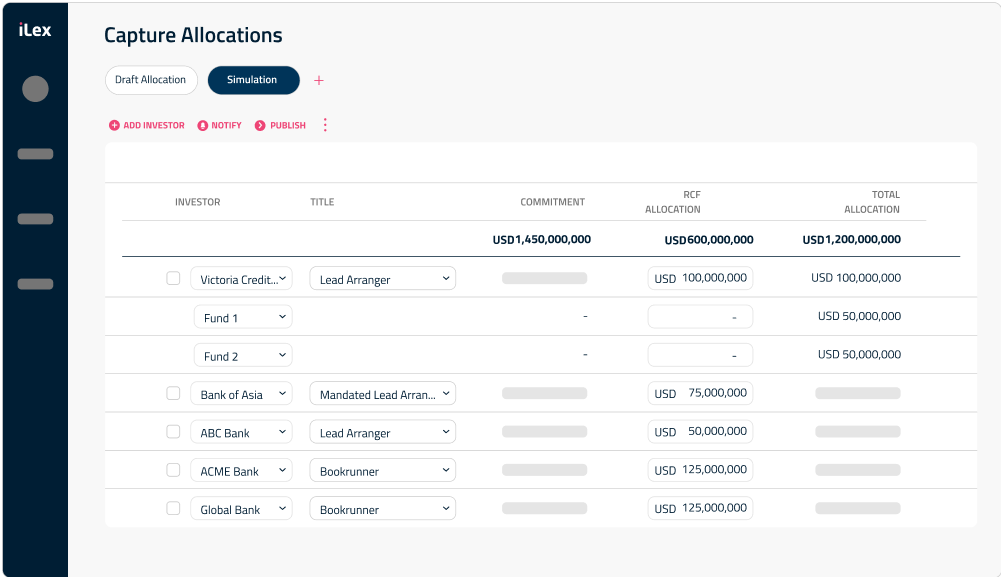The height and width of the screenshot is (577, 1001).
Task: Click the Capture Allocations page heading
Action: [x=193, y=35]
